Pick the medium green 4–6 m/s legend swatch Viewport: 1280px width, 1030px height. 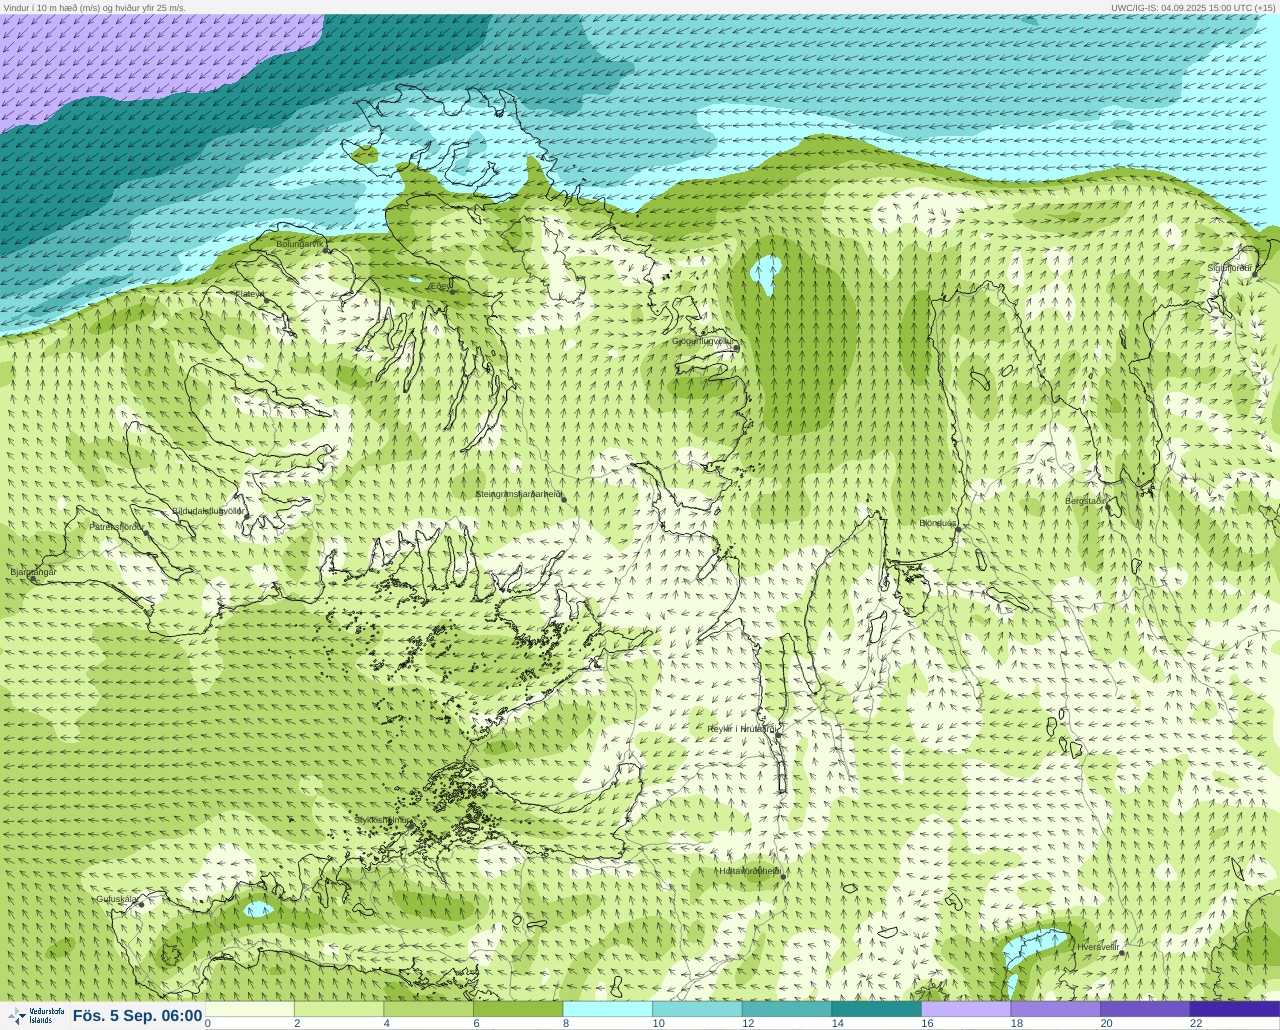[x=429, y=1009]
